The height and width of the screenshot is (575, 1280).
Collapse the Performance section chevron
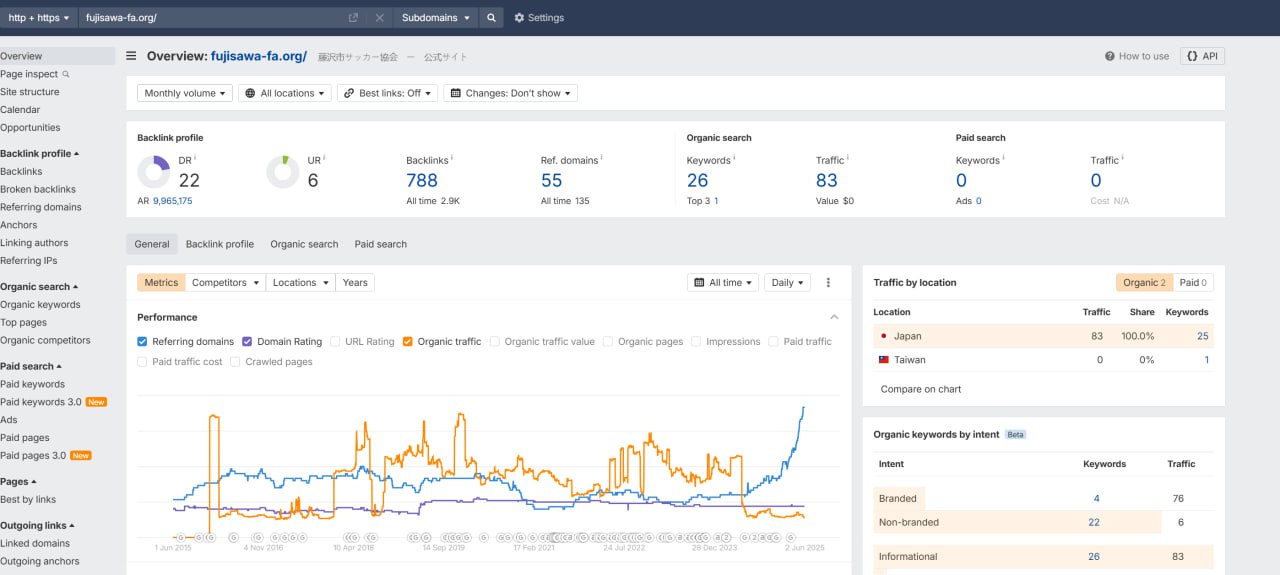point(834,317)
